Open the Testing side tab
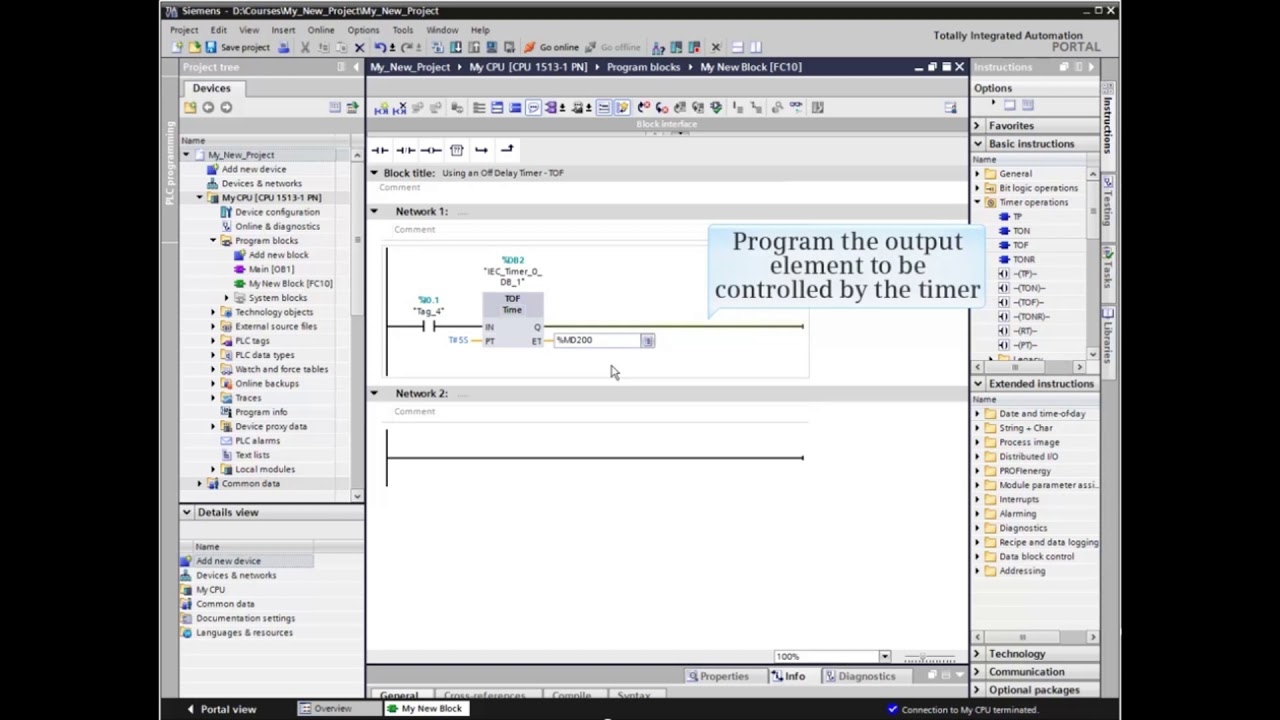Image resolution: width=1280 pixels, height=720 pixels. coord(1107,202)
